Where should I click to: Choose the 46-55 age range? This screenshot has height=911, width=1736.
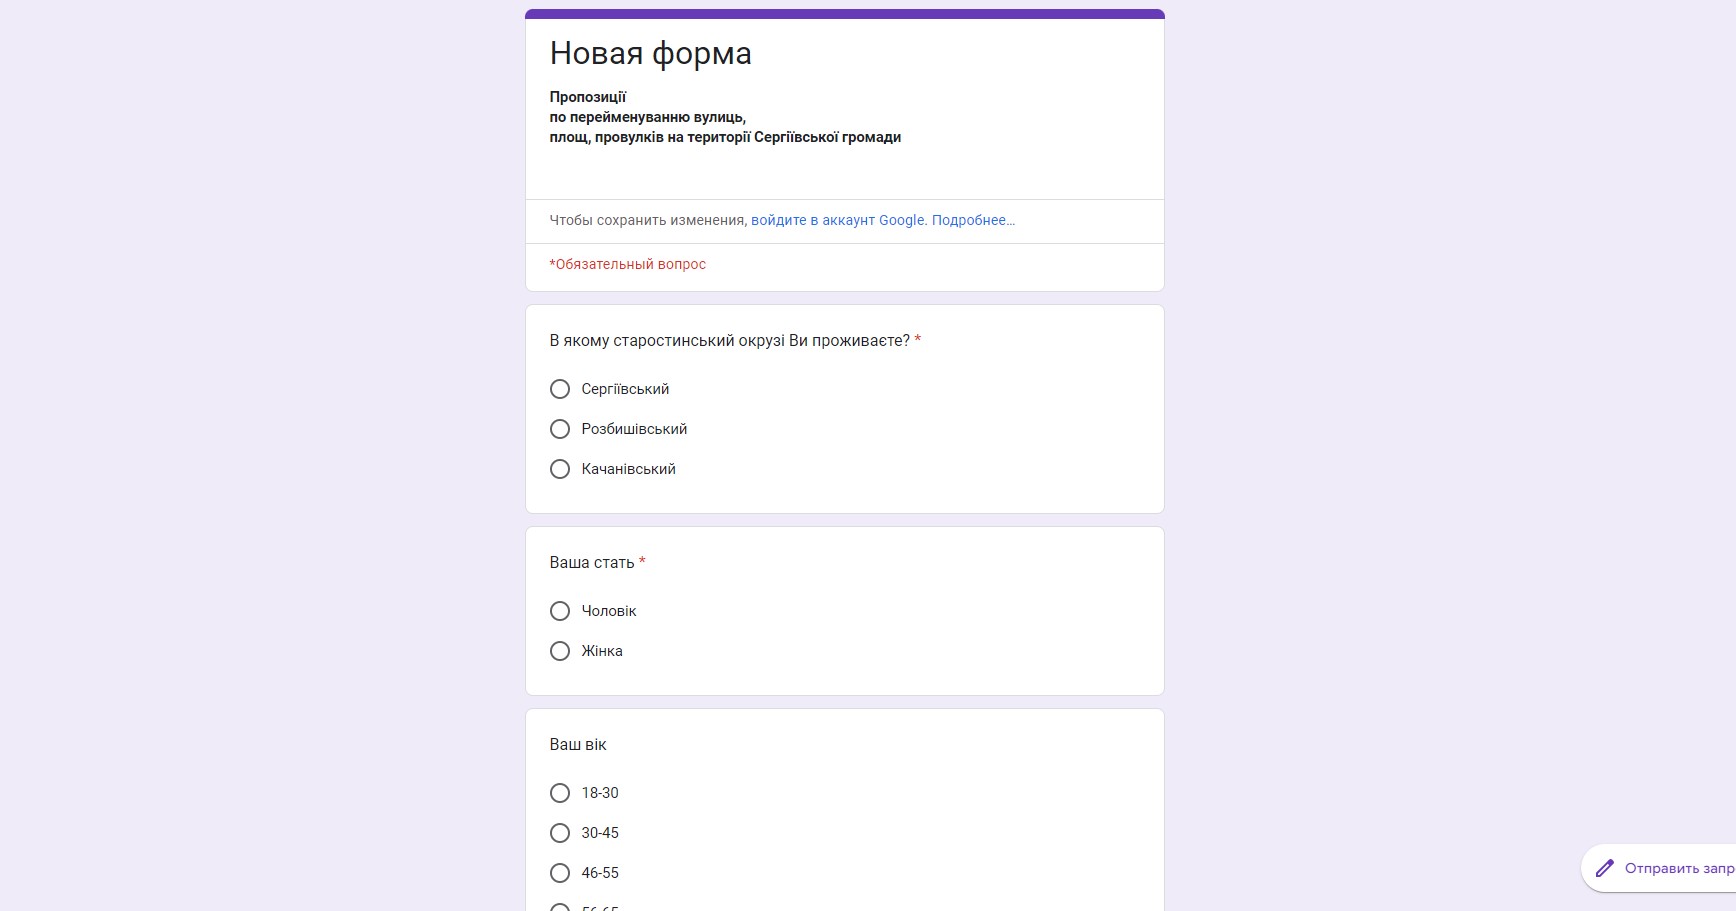point(560,873)
